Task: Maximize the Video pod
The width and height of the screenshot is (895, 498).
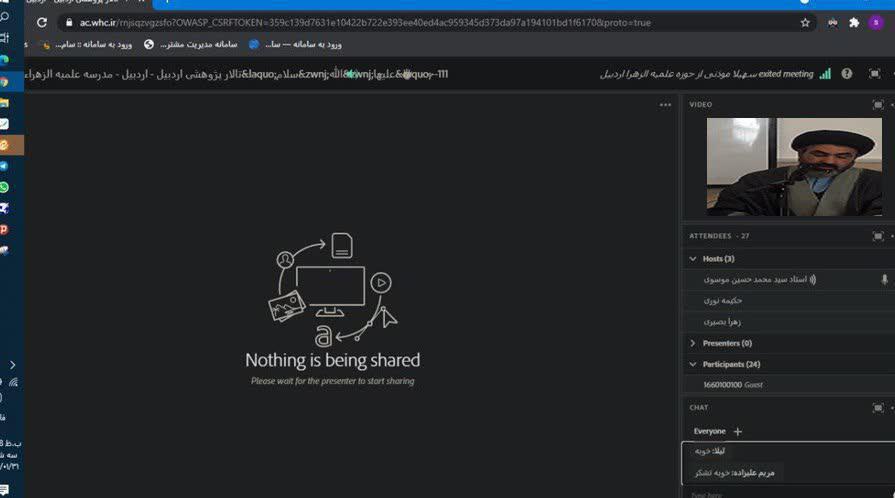Action: point(877,104)
